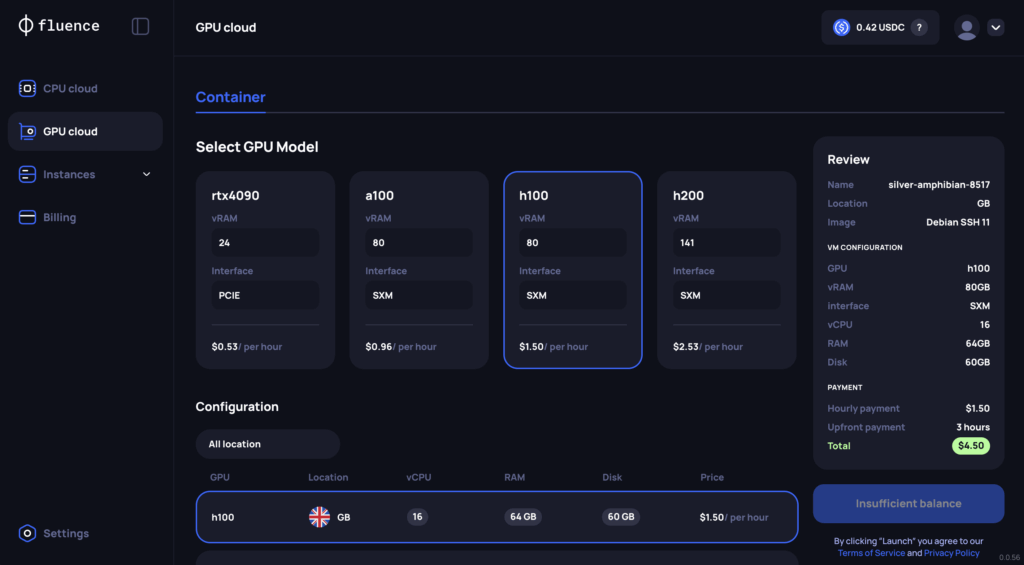Click the Billing card icon
This screenshot has width=1024, height=565.
click(x=27, y=218)
